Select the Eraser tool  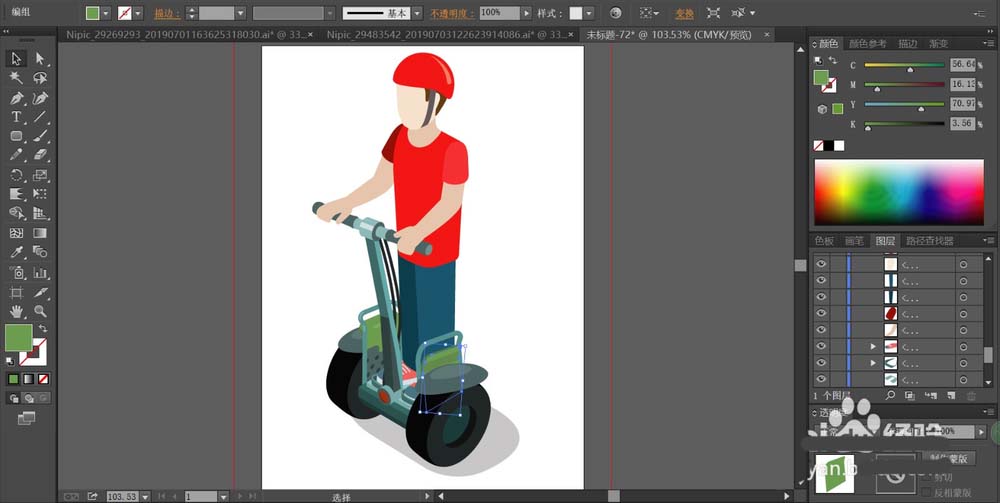tap(40, 155)
